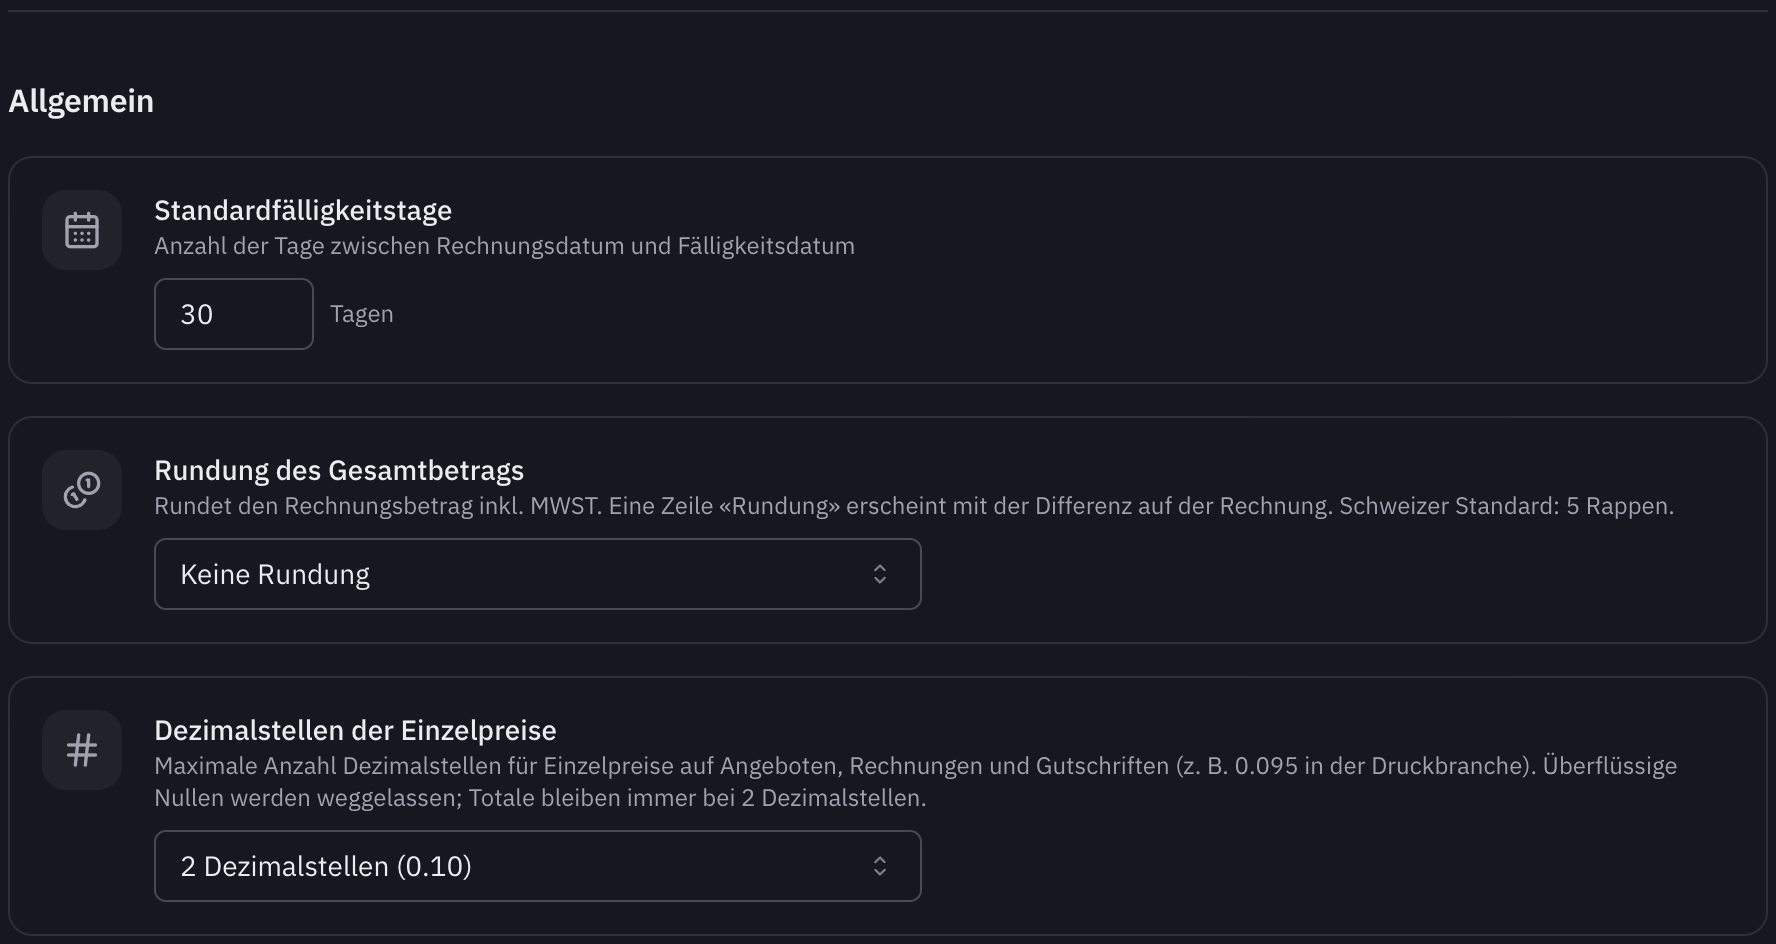Open the Keine Rundung dropdown

click(538, 574)
